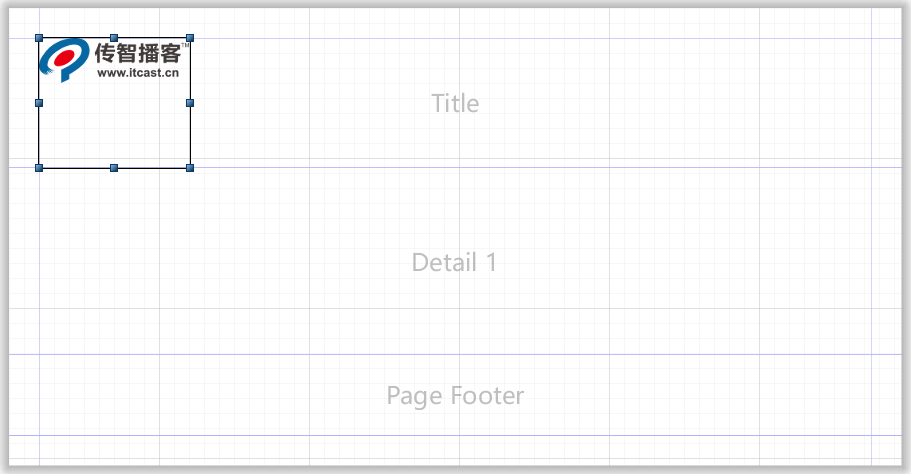The height and width of the screenshot is (474, 911).
Task: Click the bottom-left resize handle of the image
Action: [x=39, y=168]
